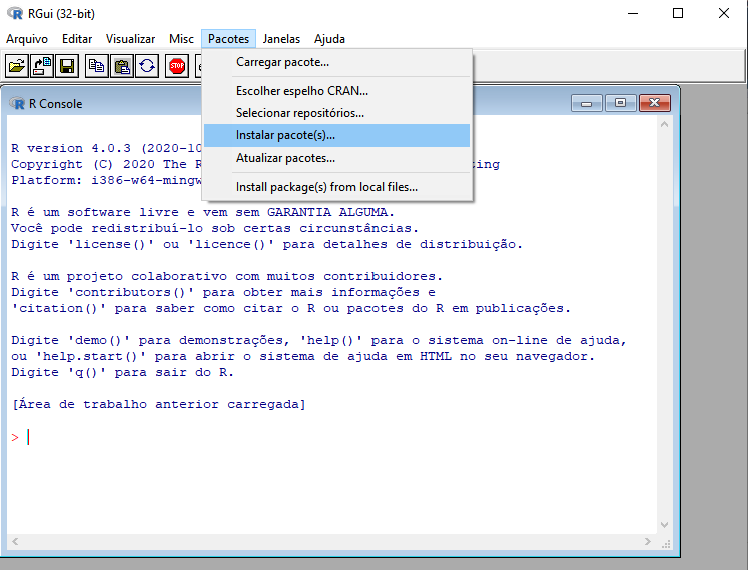Close the open Pacotes menu header
The width and height of the screenshot is (748, 570).
(229, 39)
